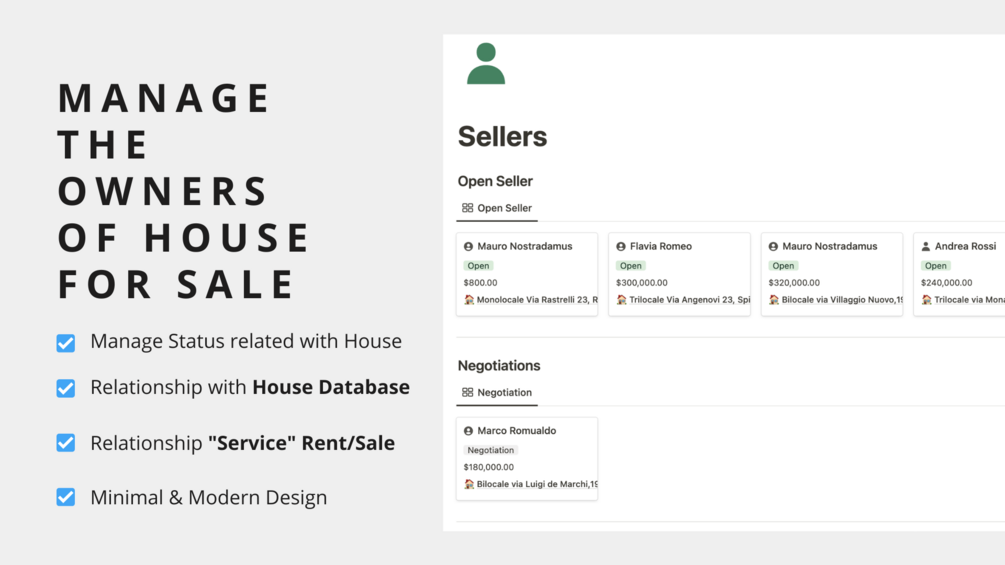The image size is (1005, 565).
Task: Click the green Sellers page person icon
Action: pos(486,63)
